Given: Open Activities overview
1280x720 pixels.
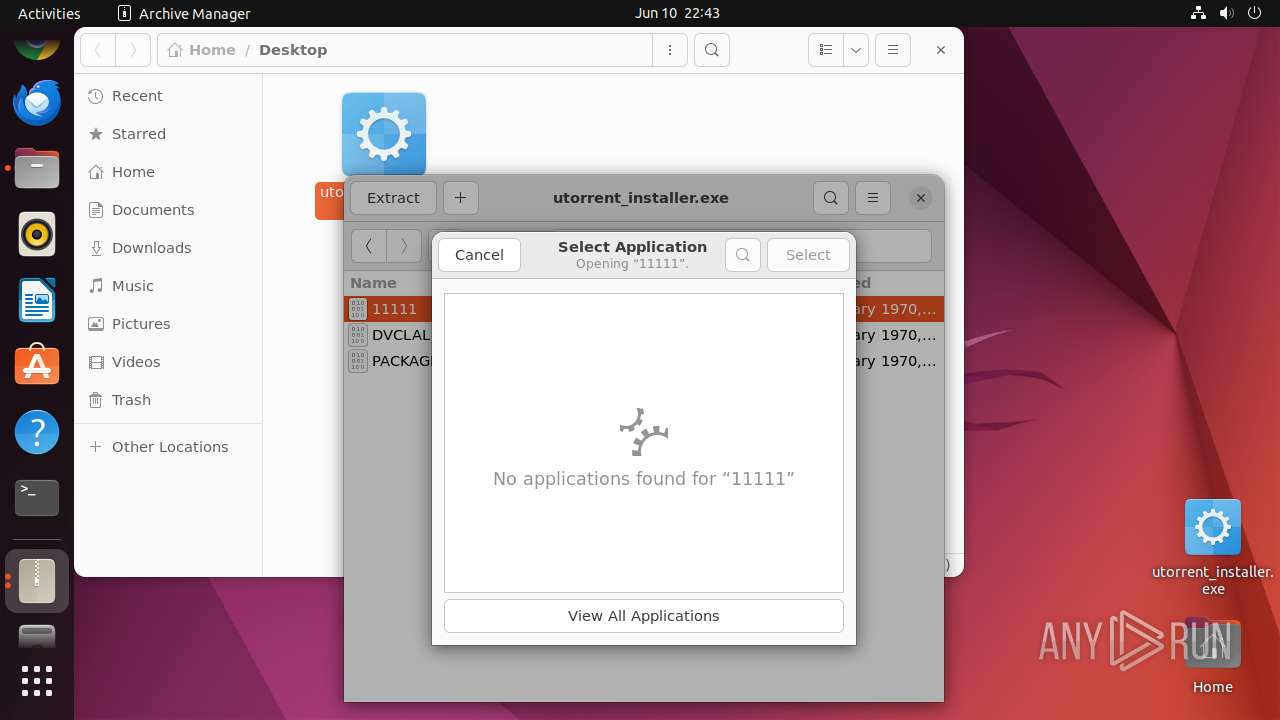Looking at the screenshot, I should pos(49,13).
